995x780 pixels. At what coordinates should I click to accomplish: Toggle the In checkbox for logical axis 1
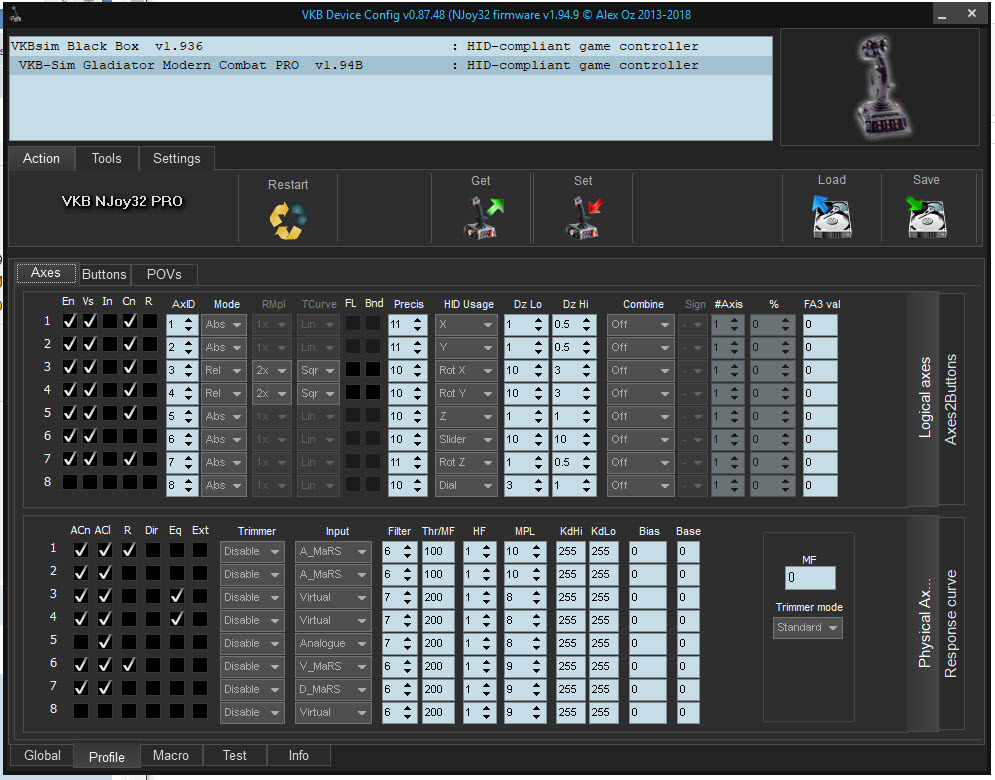point(108,322)
